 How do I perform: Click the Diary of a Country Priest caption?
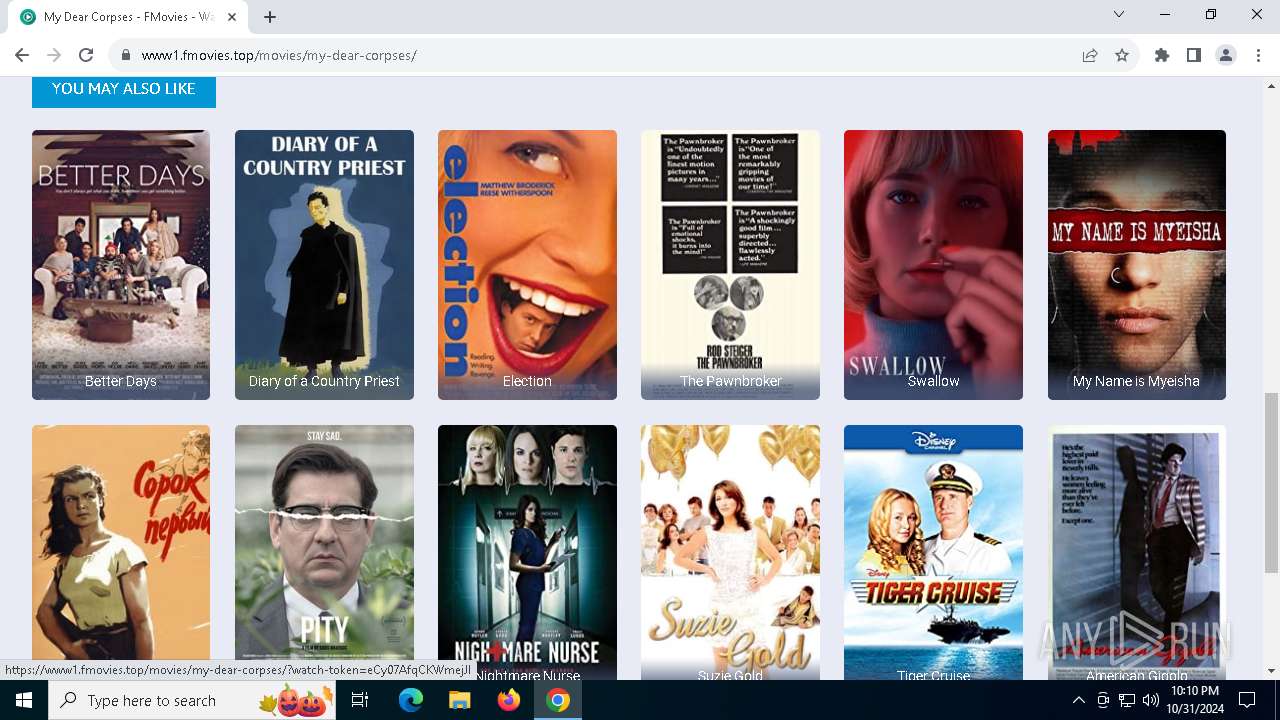tap(324, 381)
